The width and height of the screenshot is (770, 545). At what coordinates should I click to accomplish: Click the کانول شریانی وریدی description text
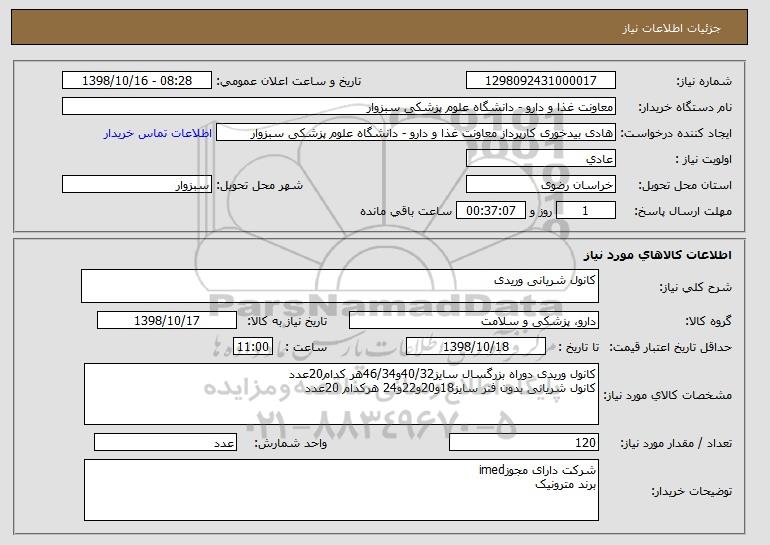[x=545, y=280]
